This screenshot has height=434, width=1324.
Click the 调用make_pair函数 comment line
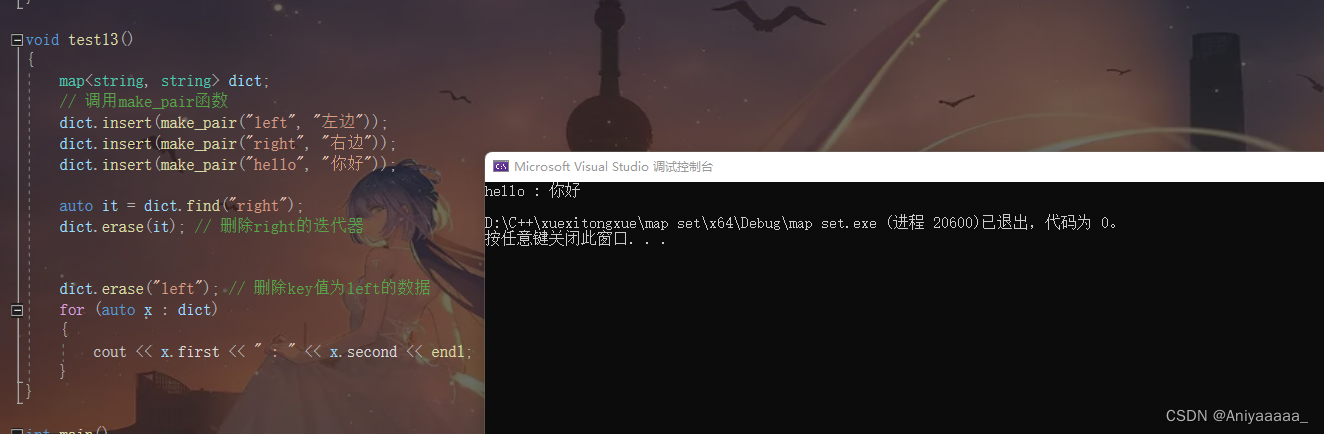point(143,101)
